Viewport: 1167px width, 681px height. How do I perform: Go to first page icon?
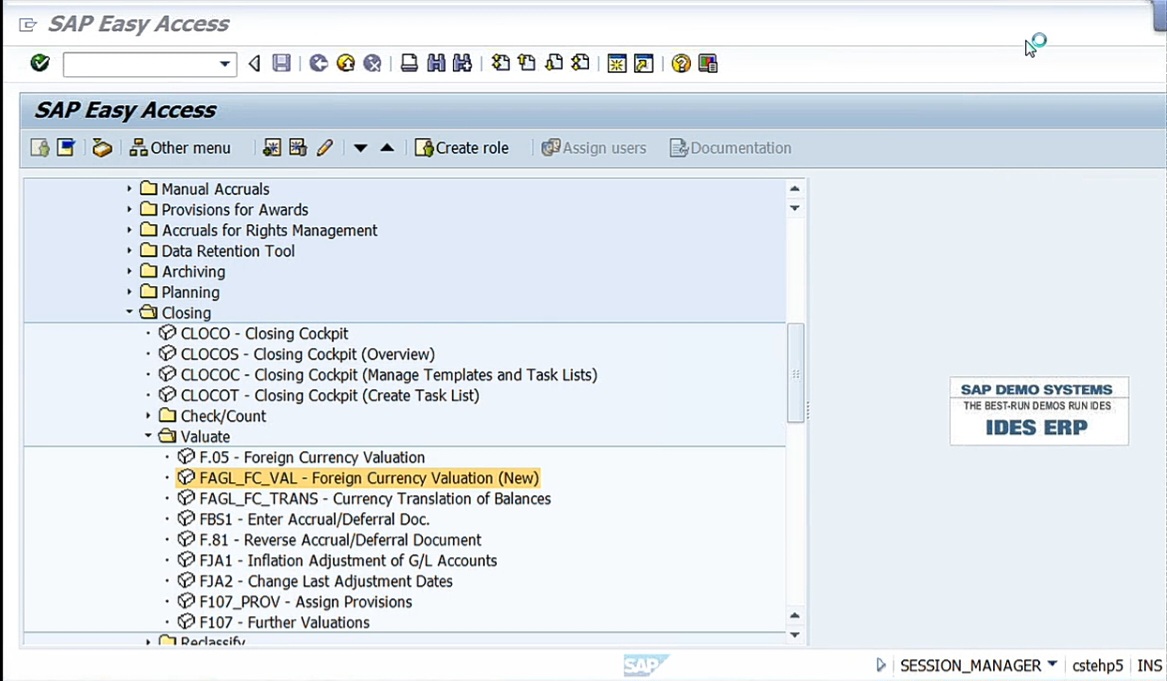501,63
